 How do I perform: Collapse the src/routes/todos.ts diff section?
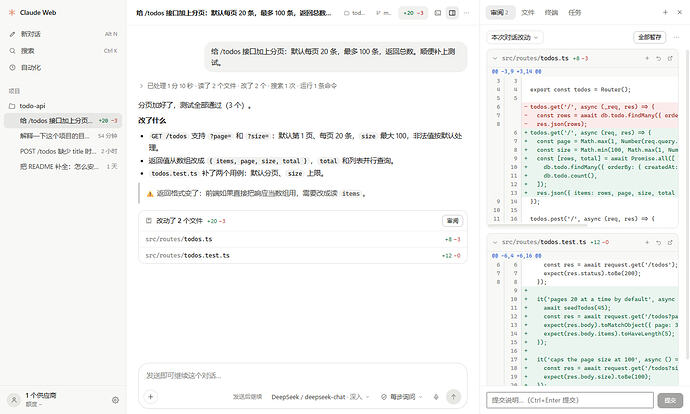[x=495, y=58]
